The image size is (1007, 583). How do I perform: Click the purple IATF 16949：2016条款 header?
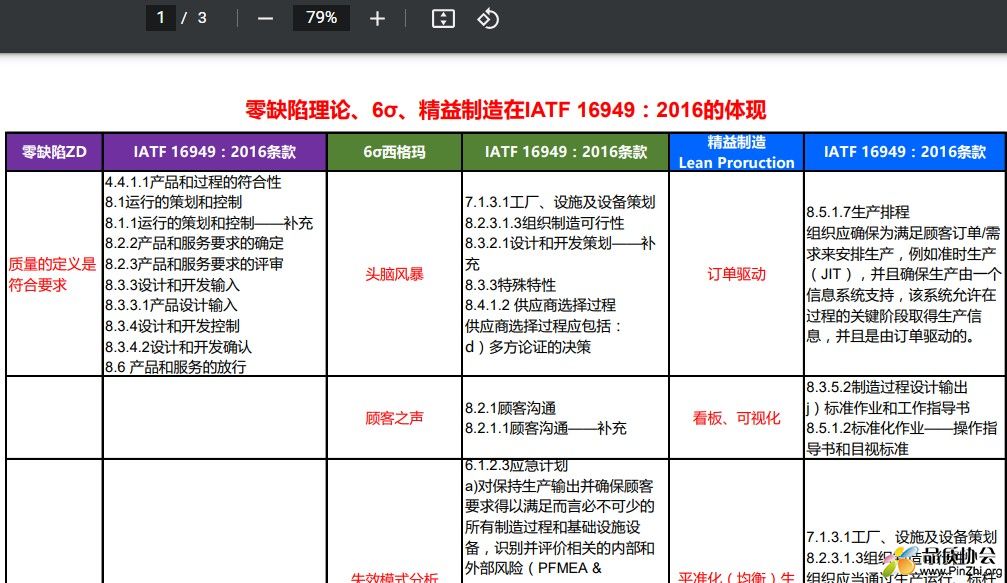215,152
